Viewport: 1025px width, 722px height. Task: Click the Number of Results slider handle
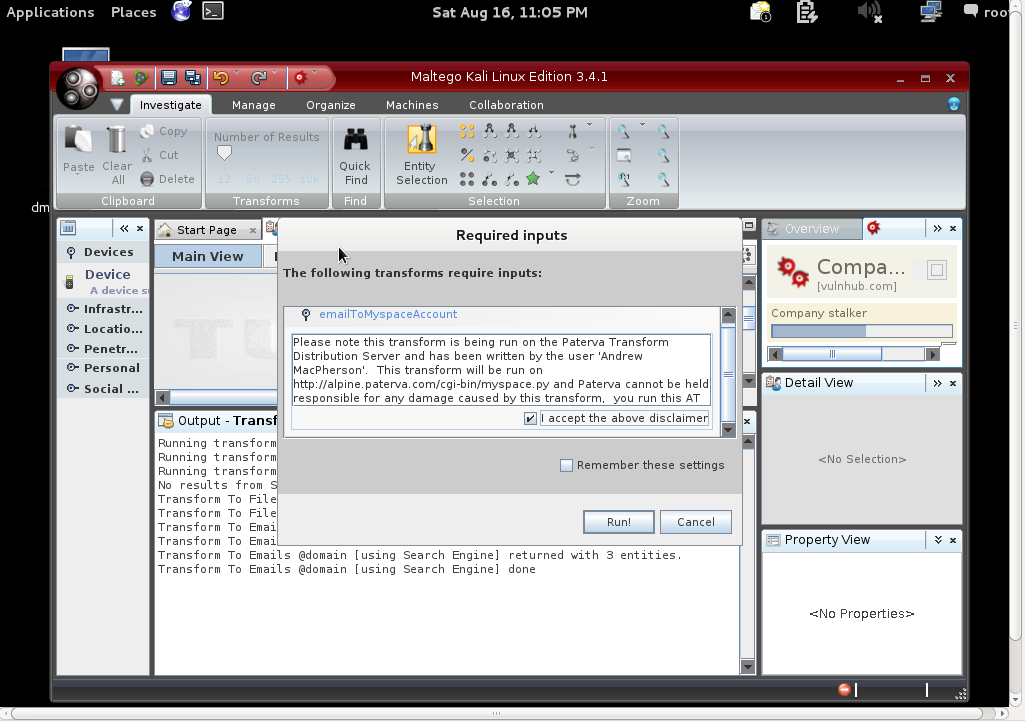(x=224, y=153)
